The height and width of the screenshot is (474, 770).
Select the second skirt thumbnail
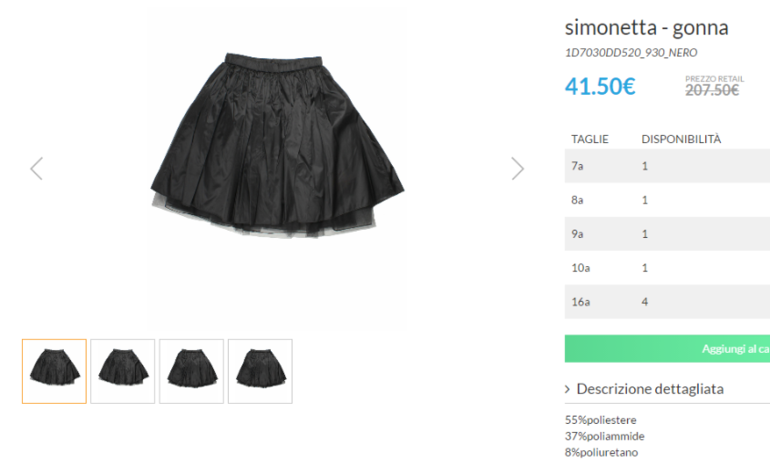(x=122, y=371)
